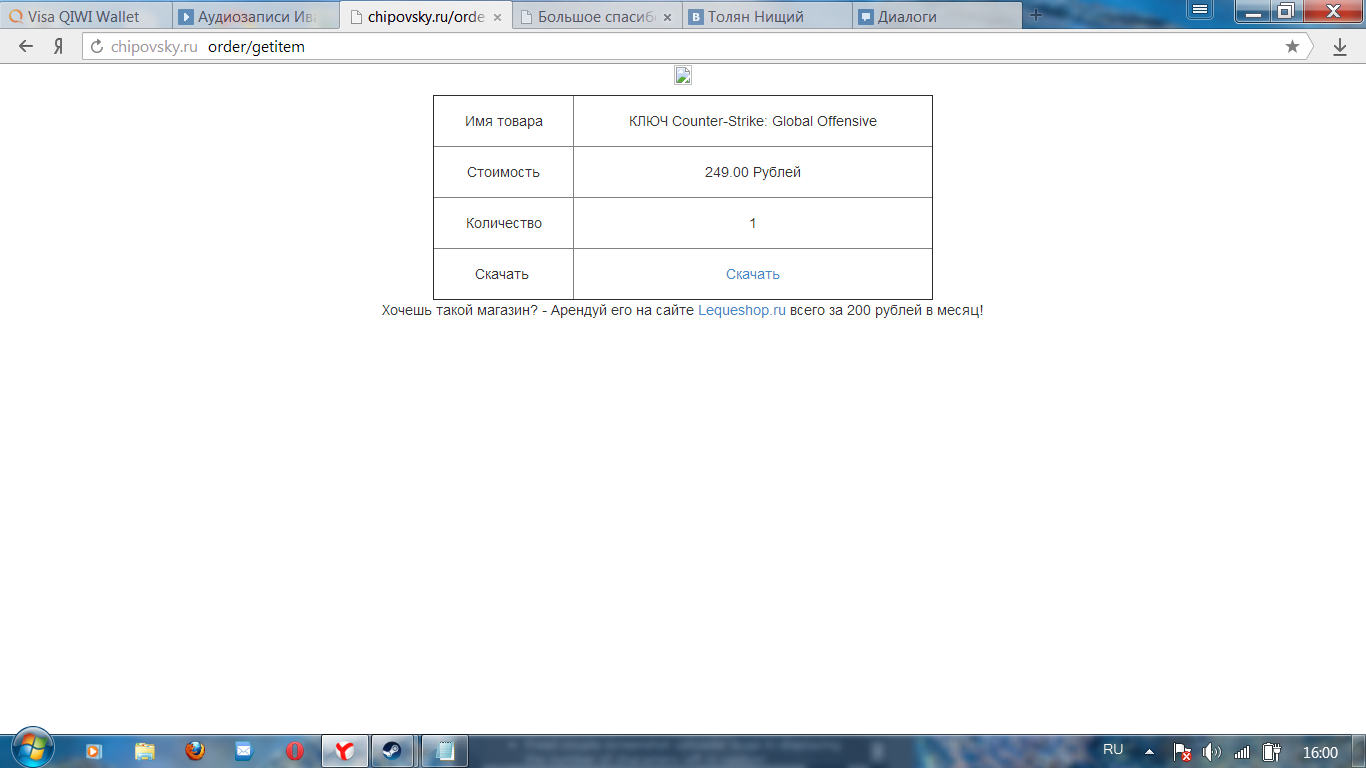Show hidden tray icons arrow
Viewport: 1366px width, 768px height.
1149,751
